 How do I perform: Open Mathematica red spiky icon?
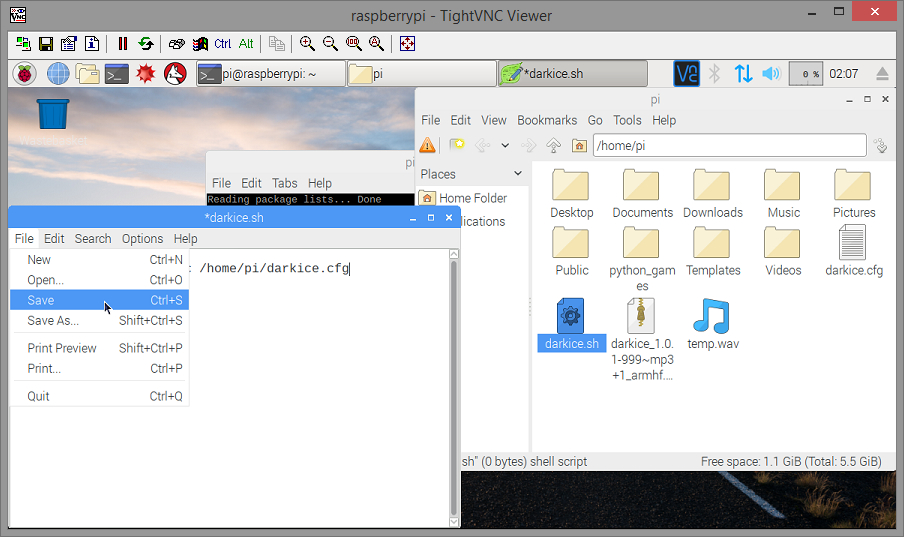point(146,74)
